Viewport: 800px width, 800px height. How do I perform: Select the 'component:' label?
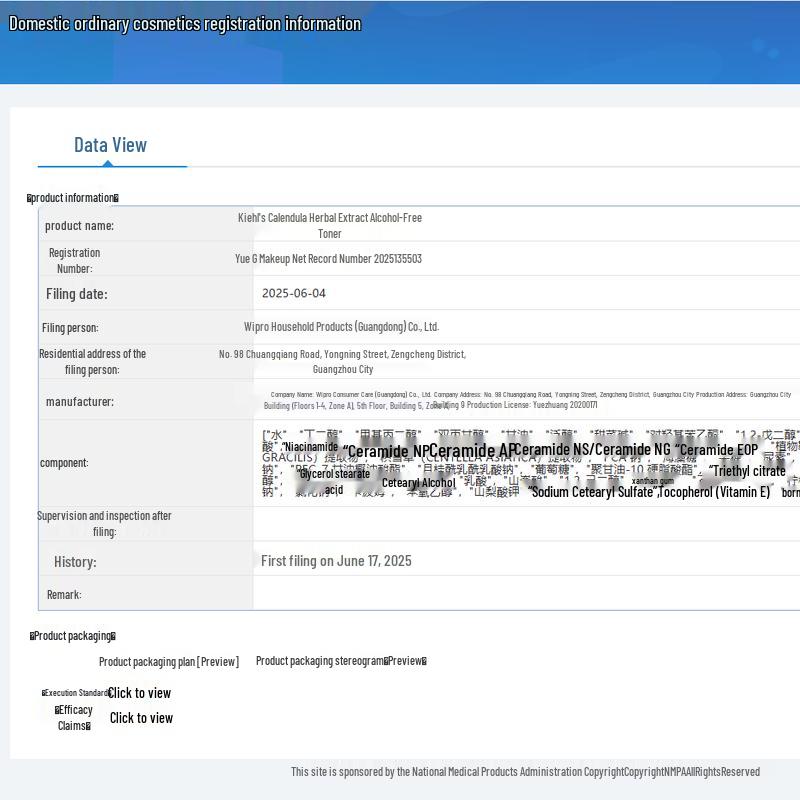click(x=64, y=463)
